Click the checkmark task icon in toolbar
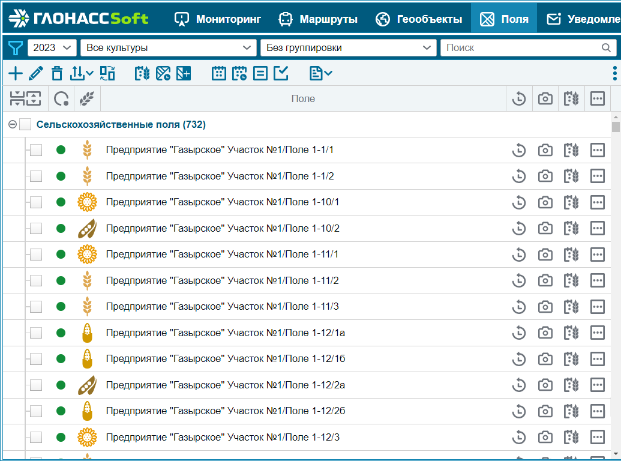Image resolution: width=621 pixels, height=461 pixels. pos(281,74)
